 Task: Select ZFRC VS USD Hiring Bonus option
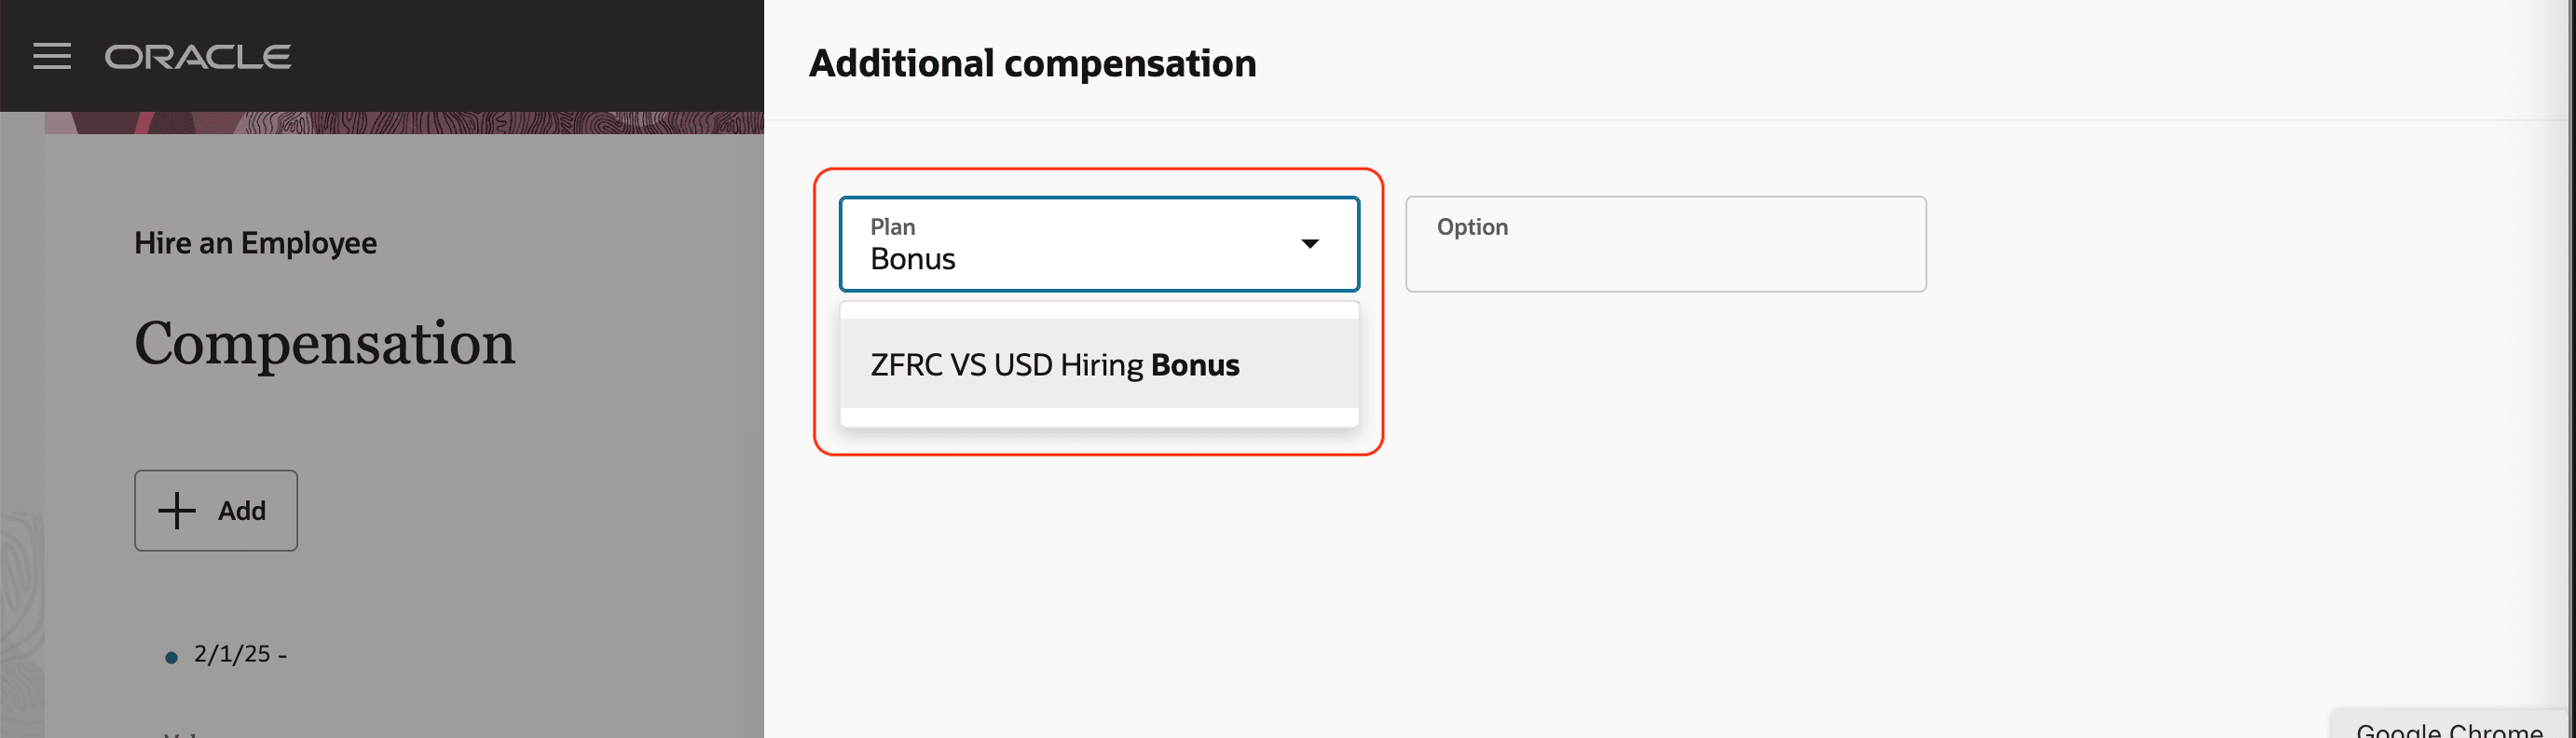[1099, 364]
